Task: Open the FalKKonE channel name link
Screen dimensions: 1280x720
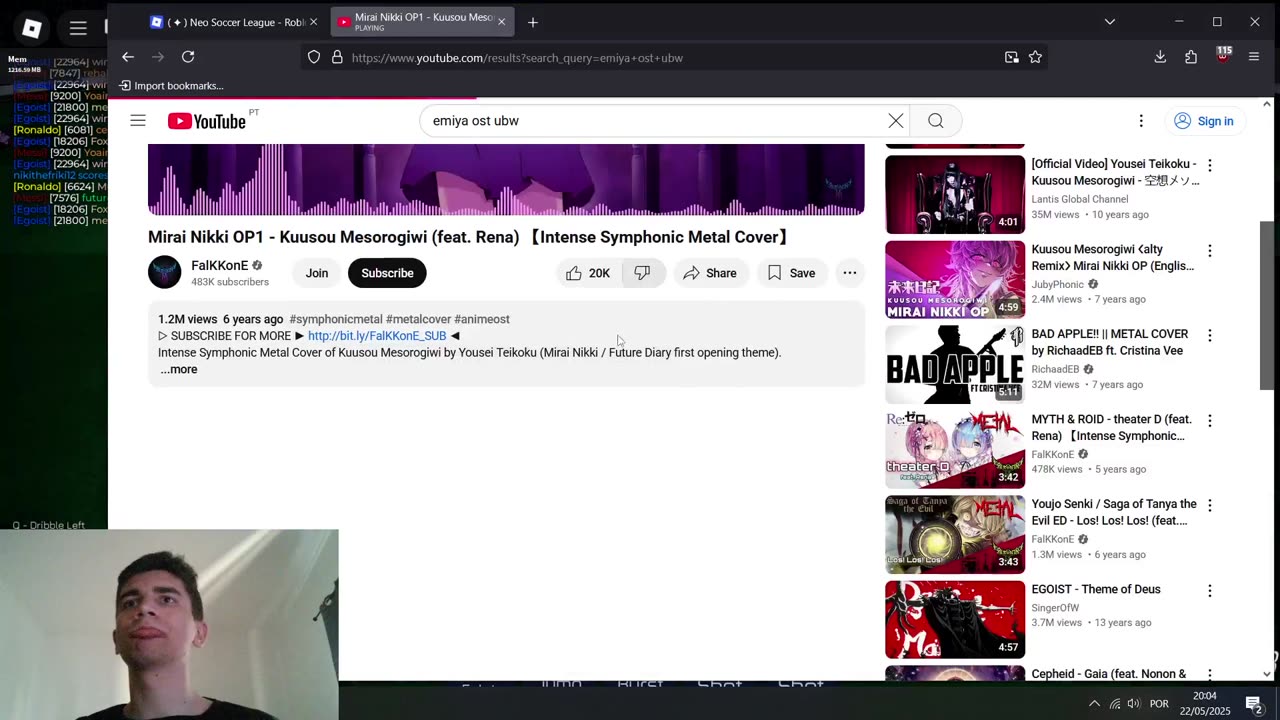Action: (220, 265)
